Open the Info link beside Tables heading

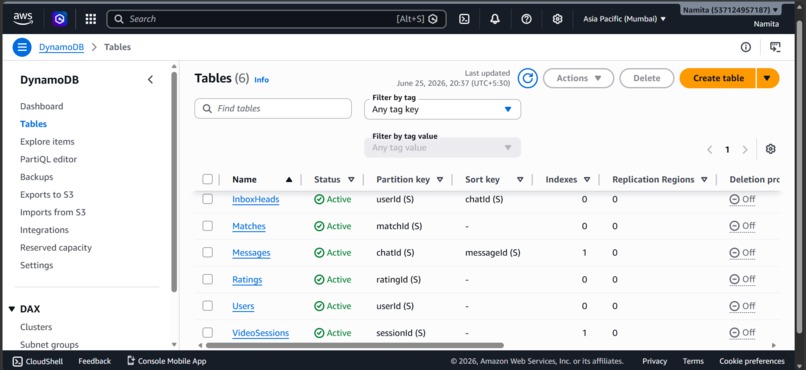(262, 80)
